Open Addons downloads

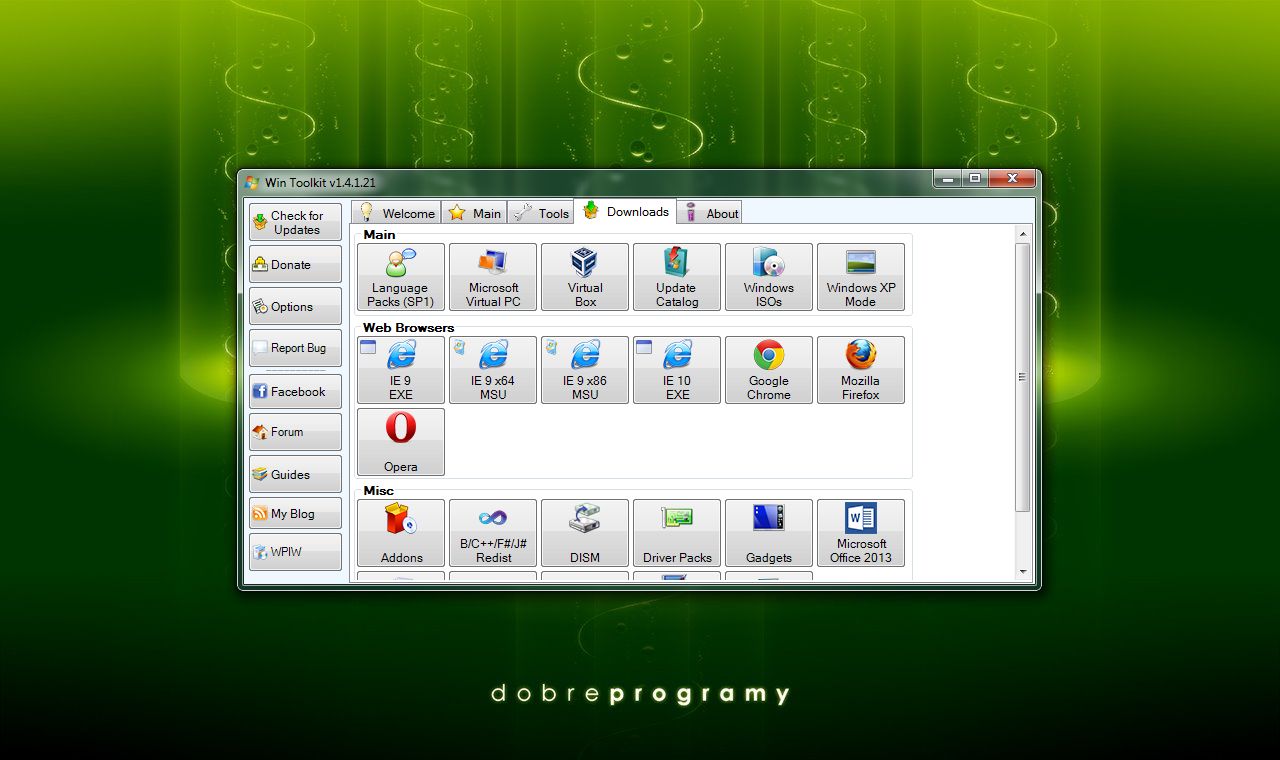[400, 533]
